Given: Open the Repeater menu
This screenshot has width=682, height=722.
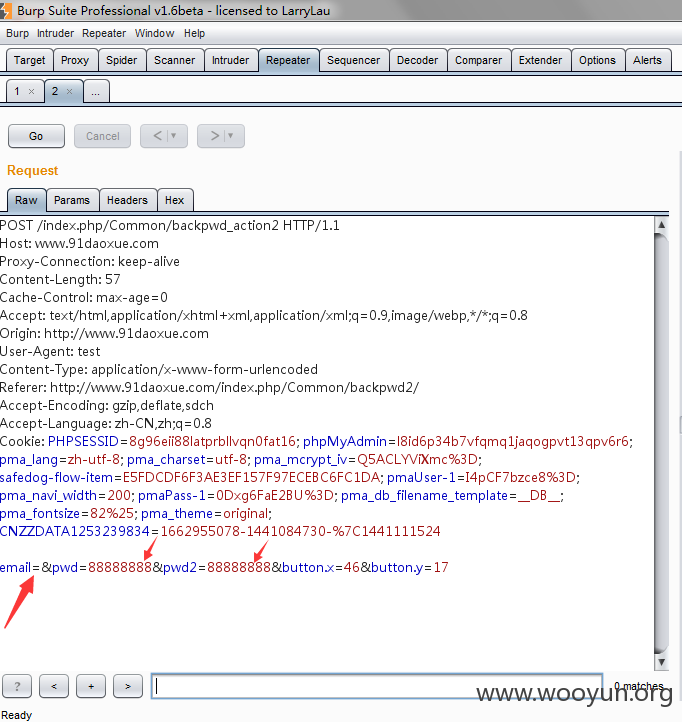Looking at the screenshot, I should click(x=104, y=33).
